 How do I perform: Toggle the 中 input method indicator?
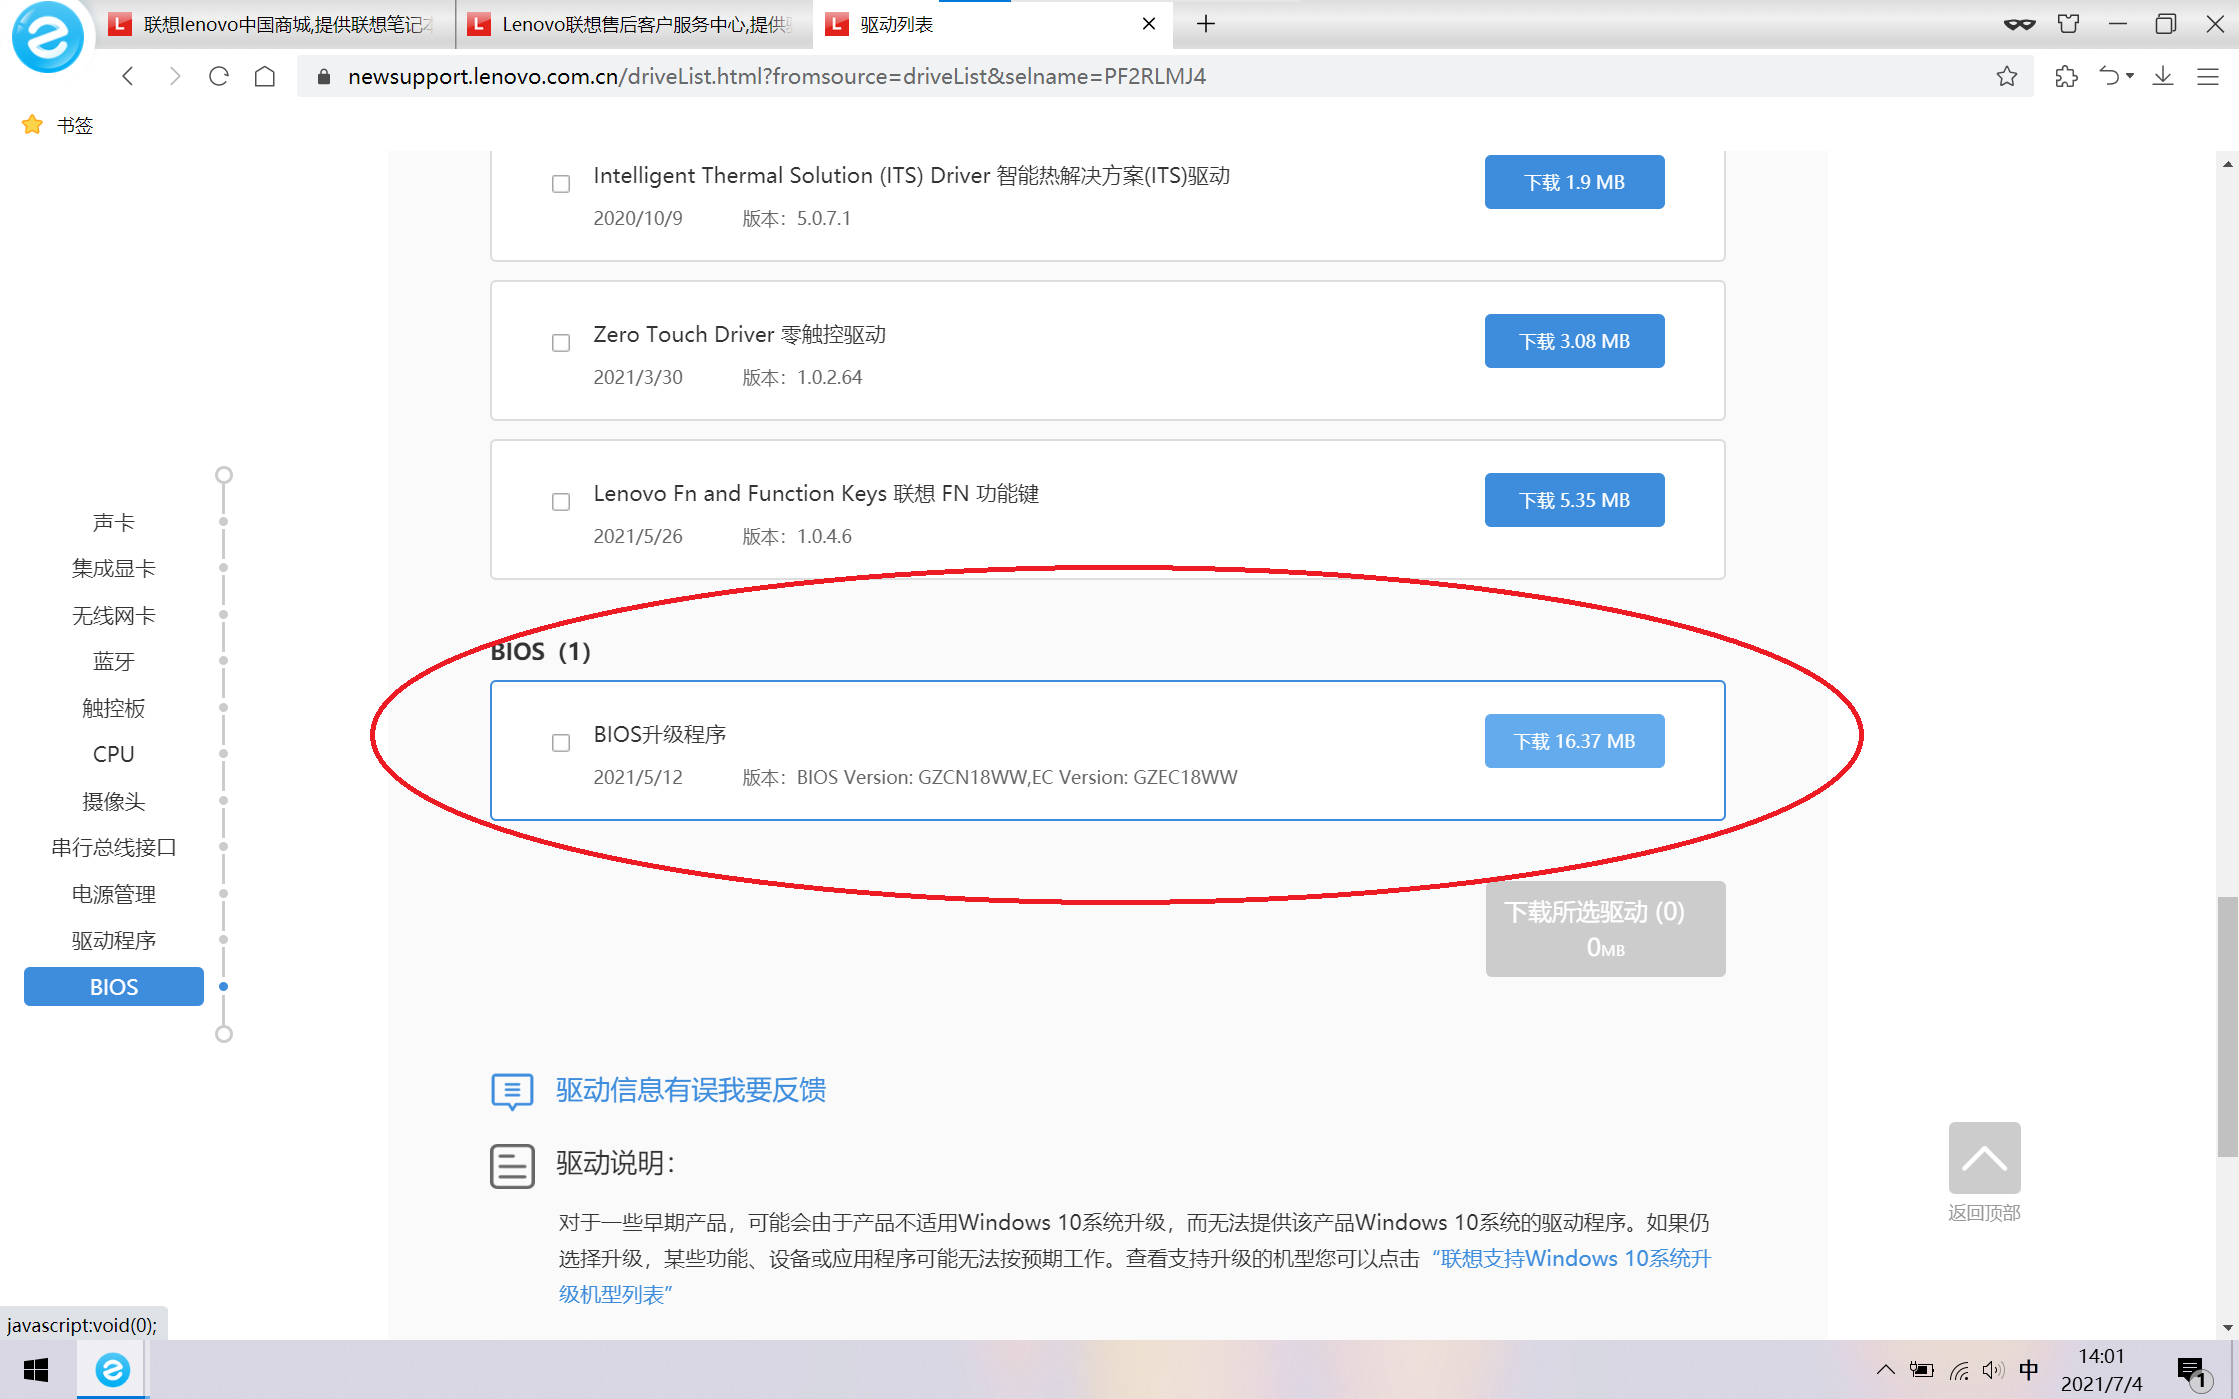pyautogui.click(x=2029, y=1370)
